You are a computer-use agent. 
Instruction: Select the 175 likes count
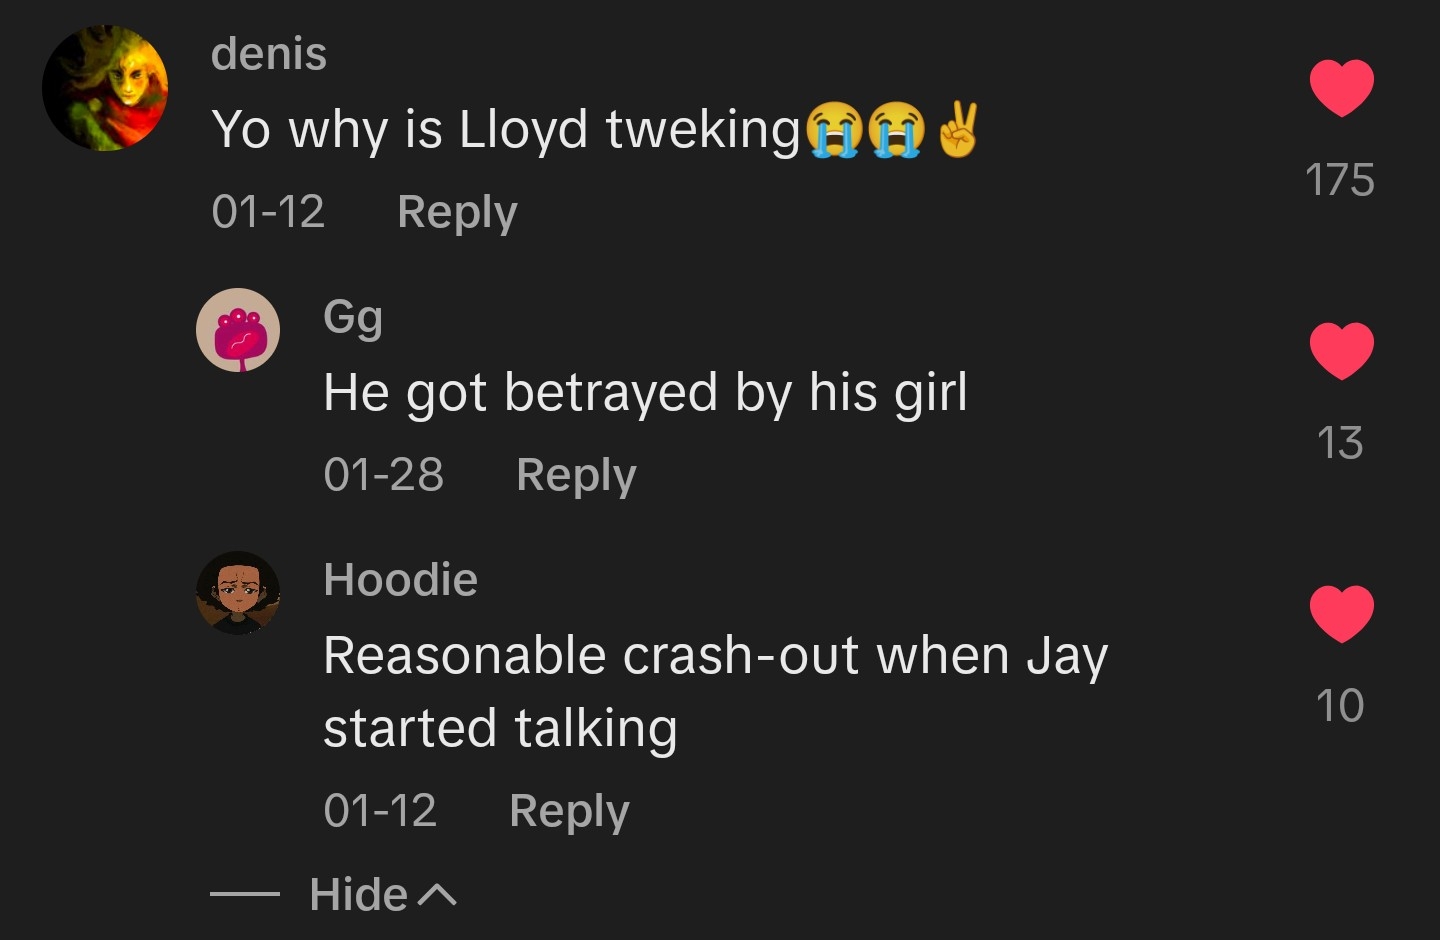1340,180
